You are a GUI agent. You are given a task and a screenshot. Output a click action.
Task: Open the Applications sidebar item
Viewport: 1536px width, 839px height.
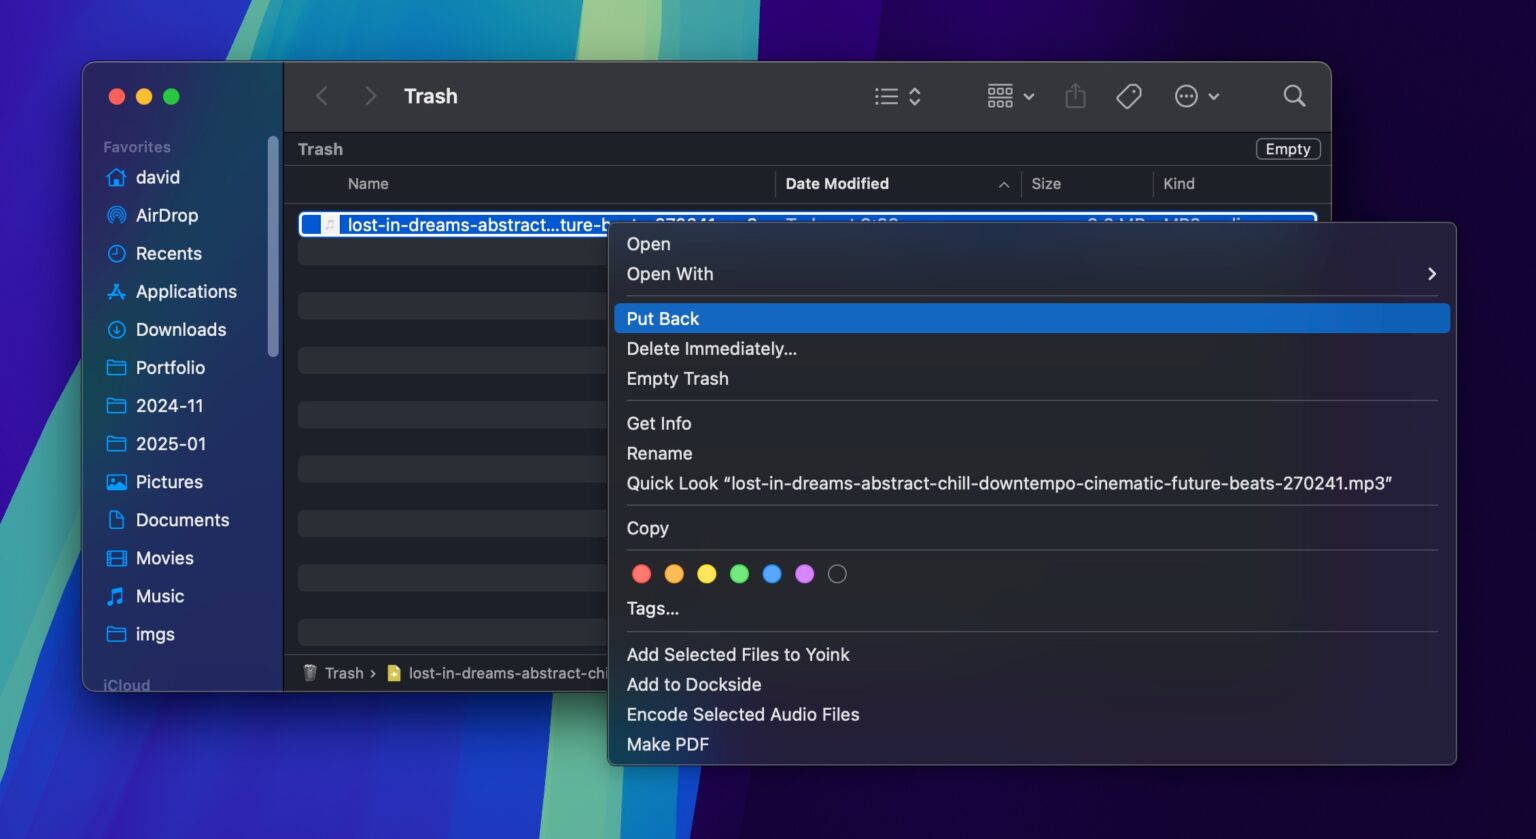click(x=185, y=291)
